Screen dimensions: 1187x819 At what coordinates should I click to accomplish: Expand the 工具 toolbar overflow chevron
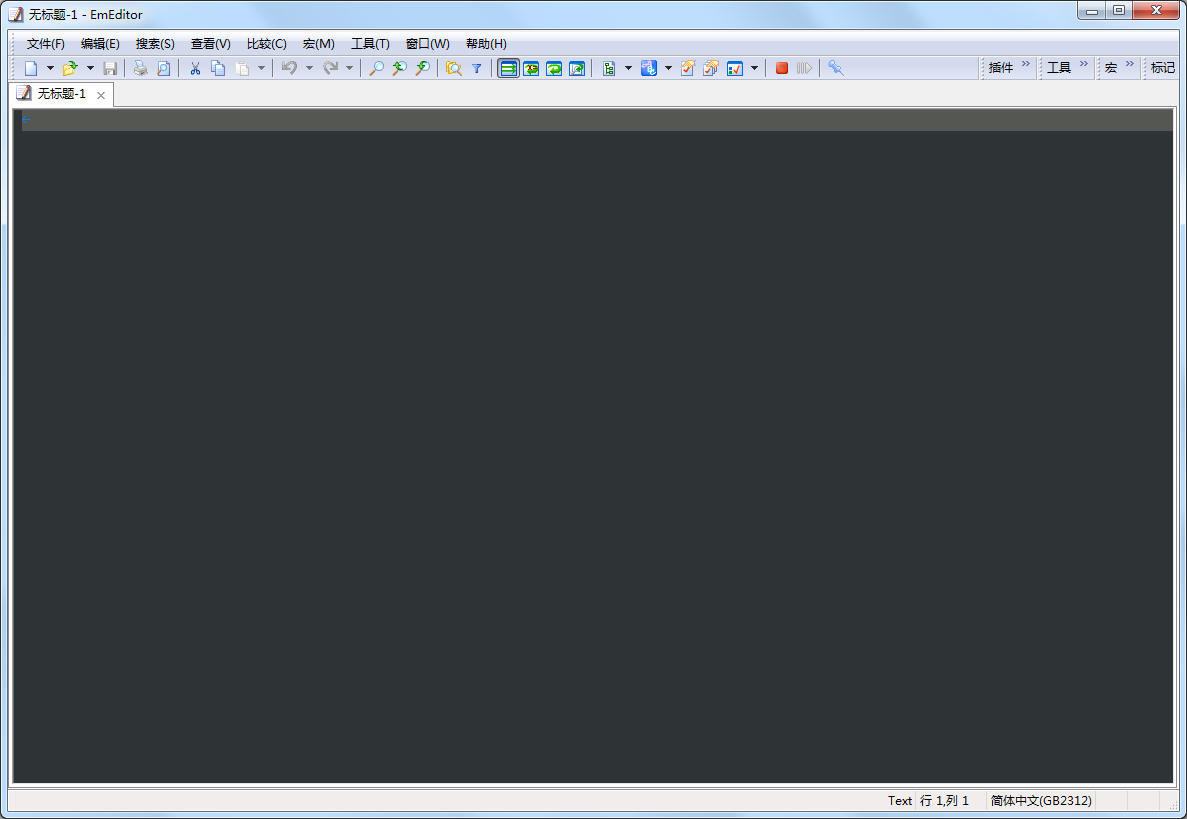pyautogui.click(x=1083, y=64)
